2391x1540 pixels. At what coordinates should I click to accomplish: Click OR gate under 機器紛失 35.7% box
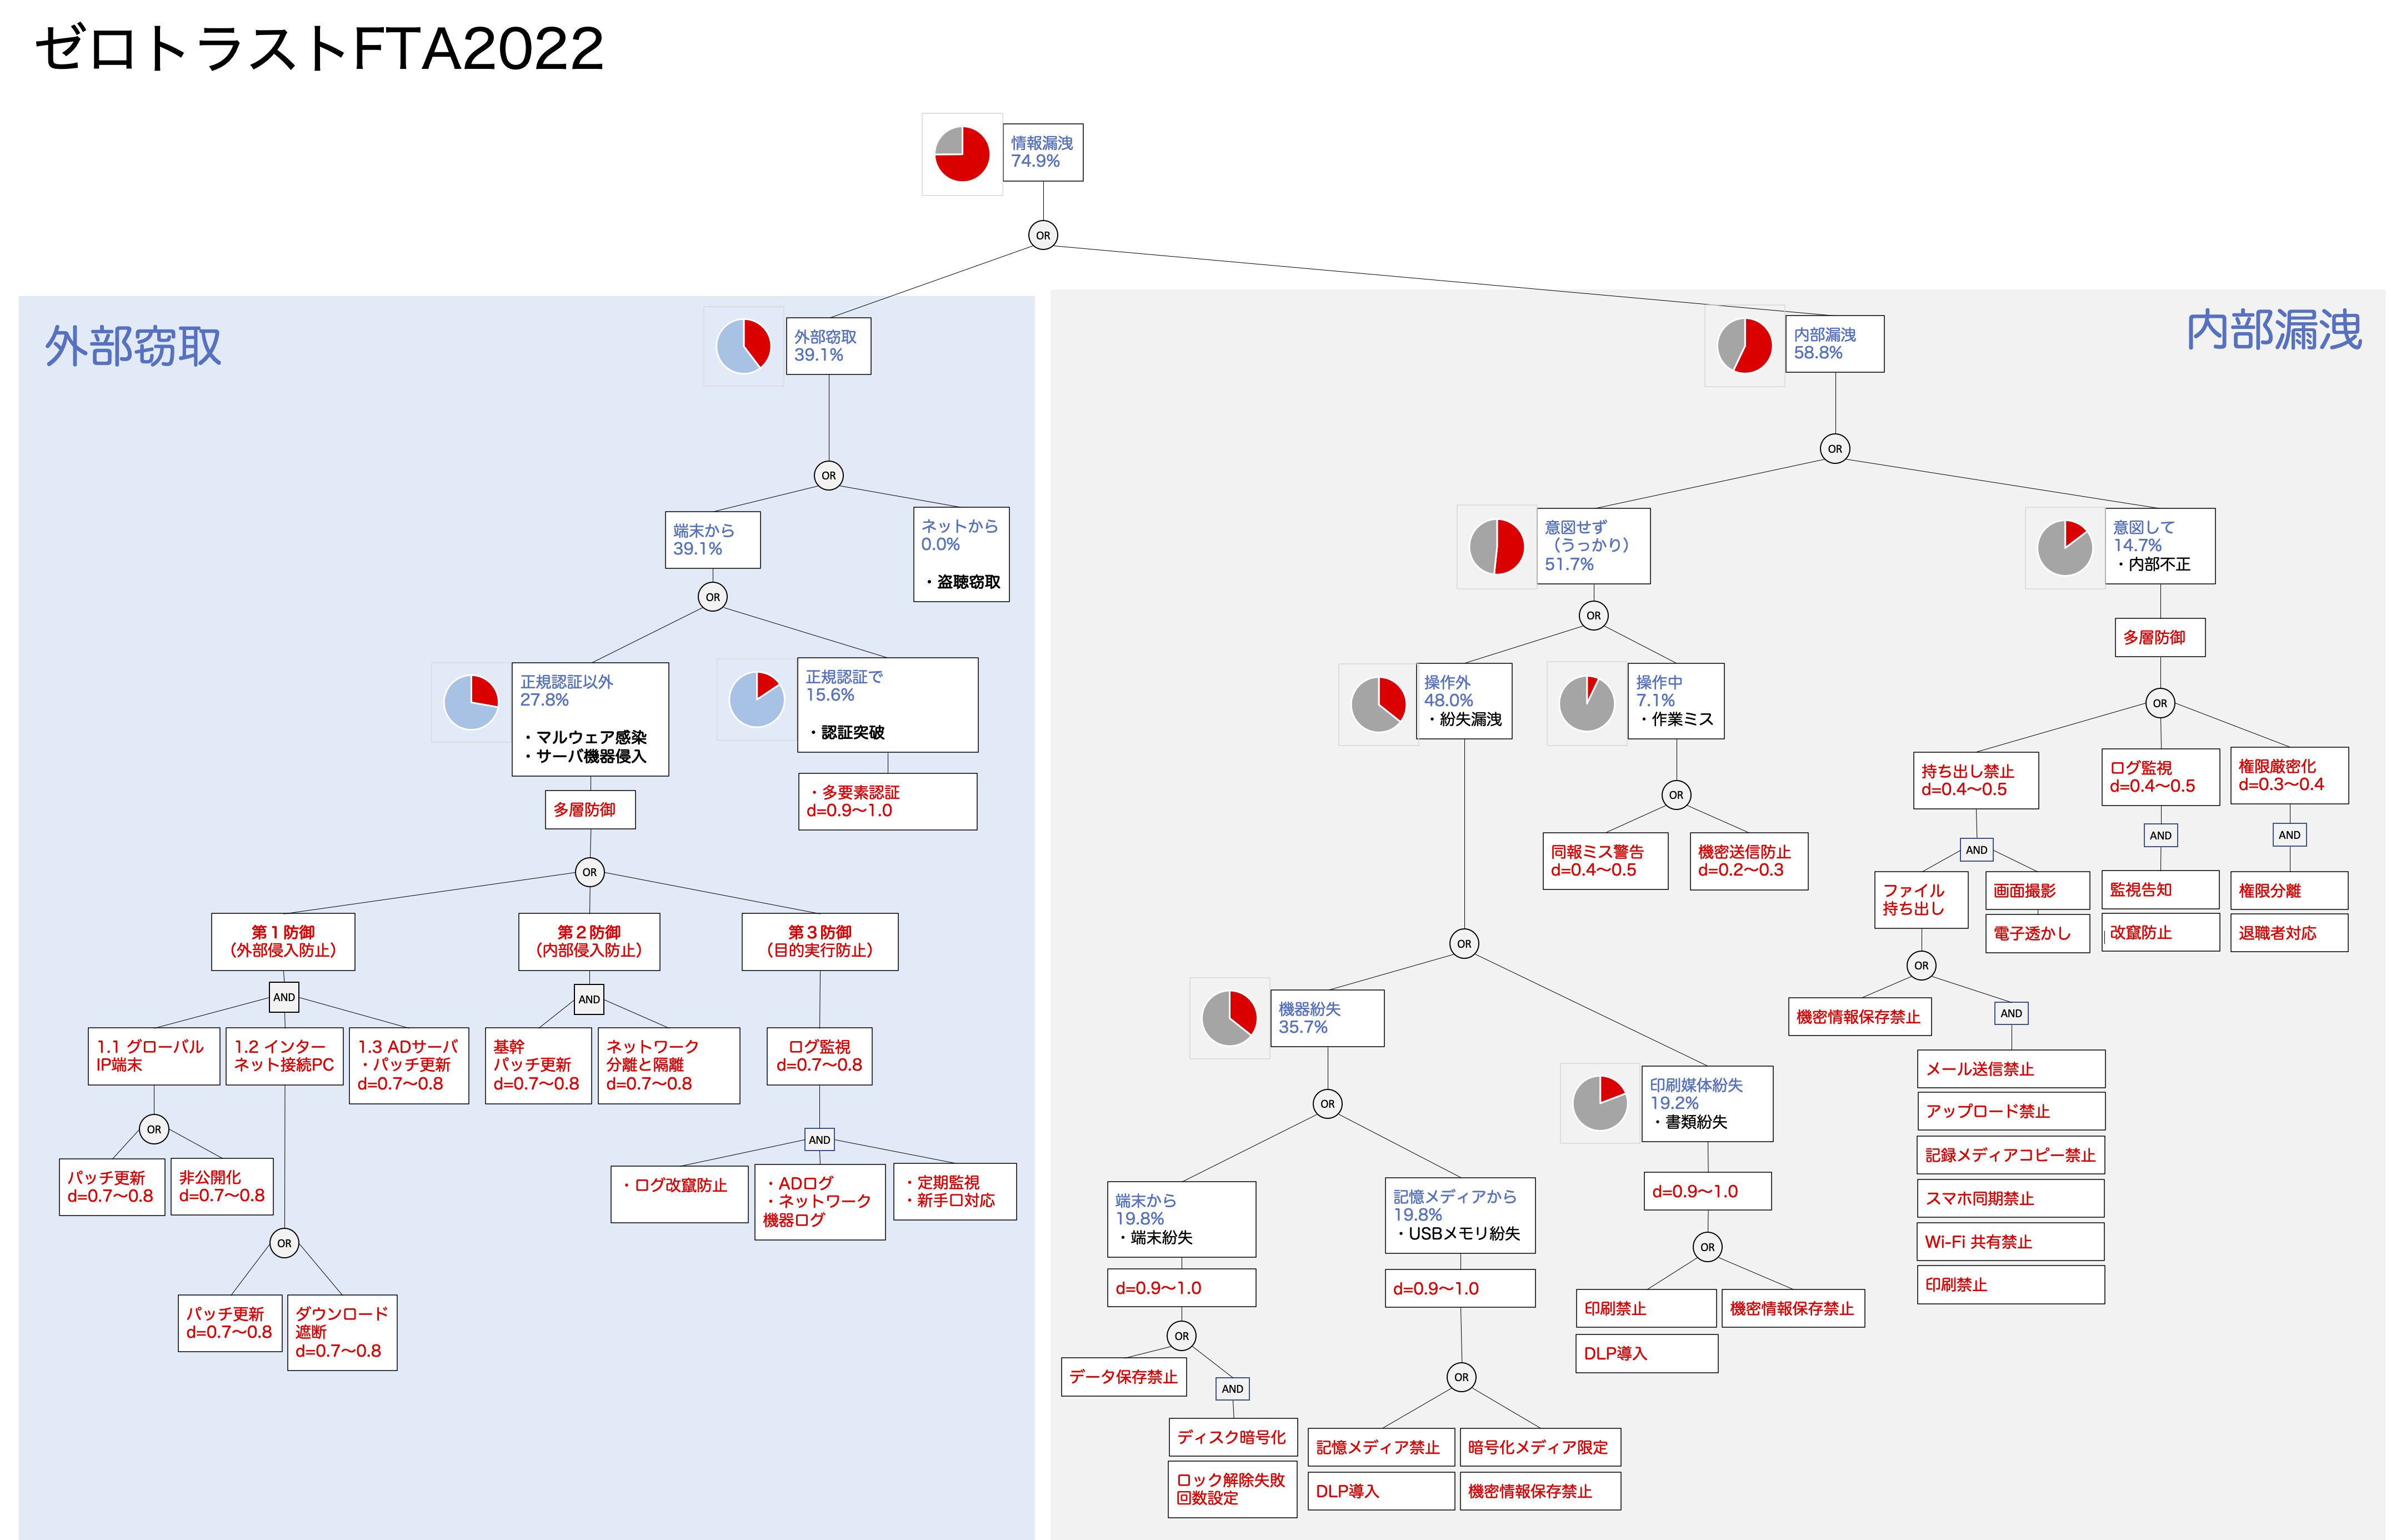(1327, 1104)
